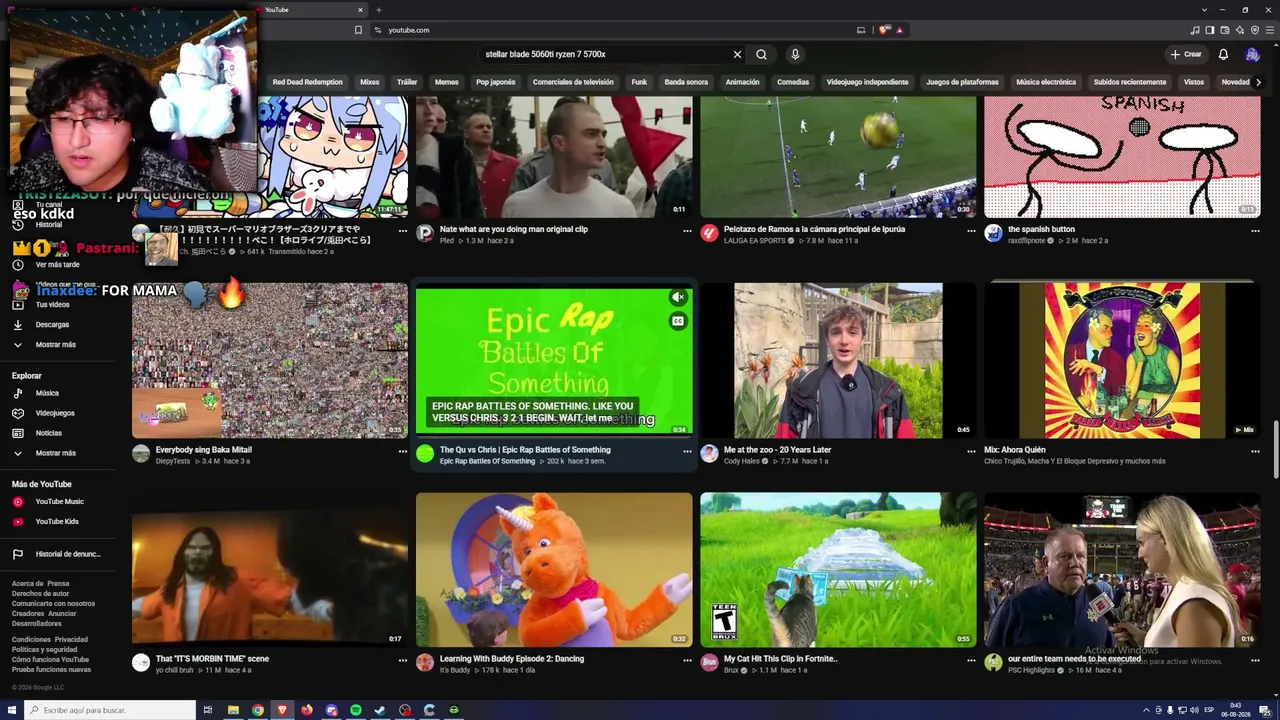This screenshot has width=1280, height=720.
Task: Open the browser hamburger menu
Action: coord(1268,30)
